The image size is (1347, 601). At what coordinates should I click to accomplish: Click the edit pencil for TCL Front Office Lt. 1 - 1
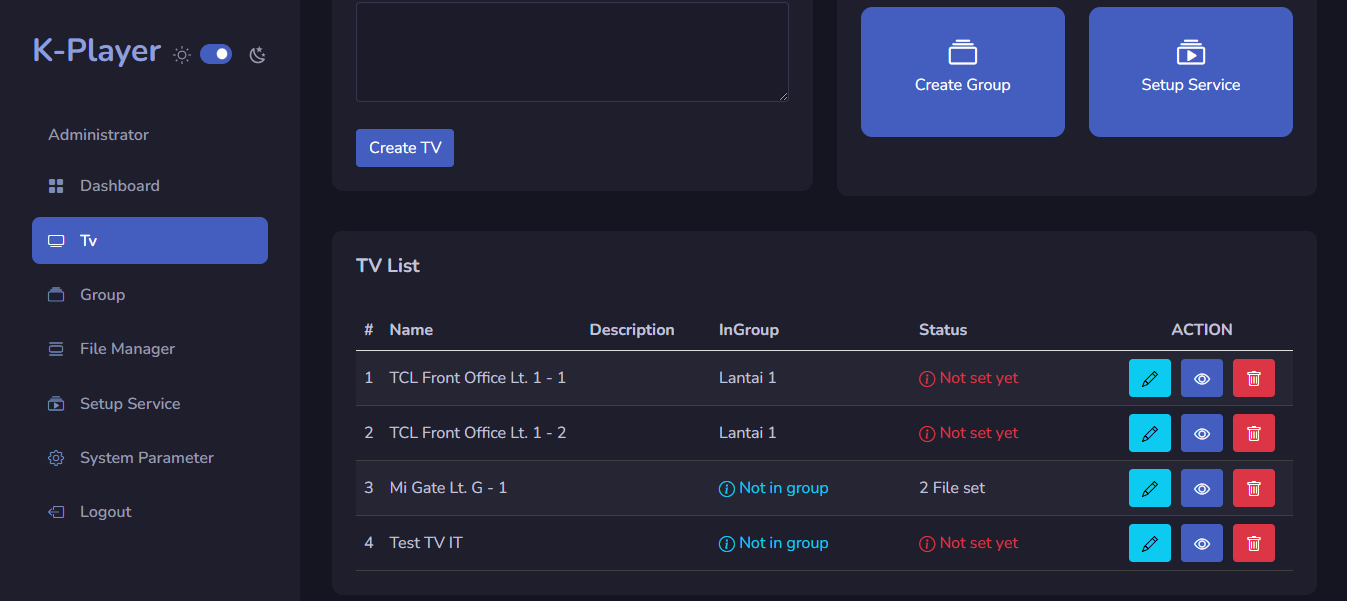click(1149, 378)
